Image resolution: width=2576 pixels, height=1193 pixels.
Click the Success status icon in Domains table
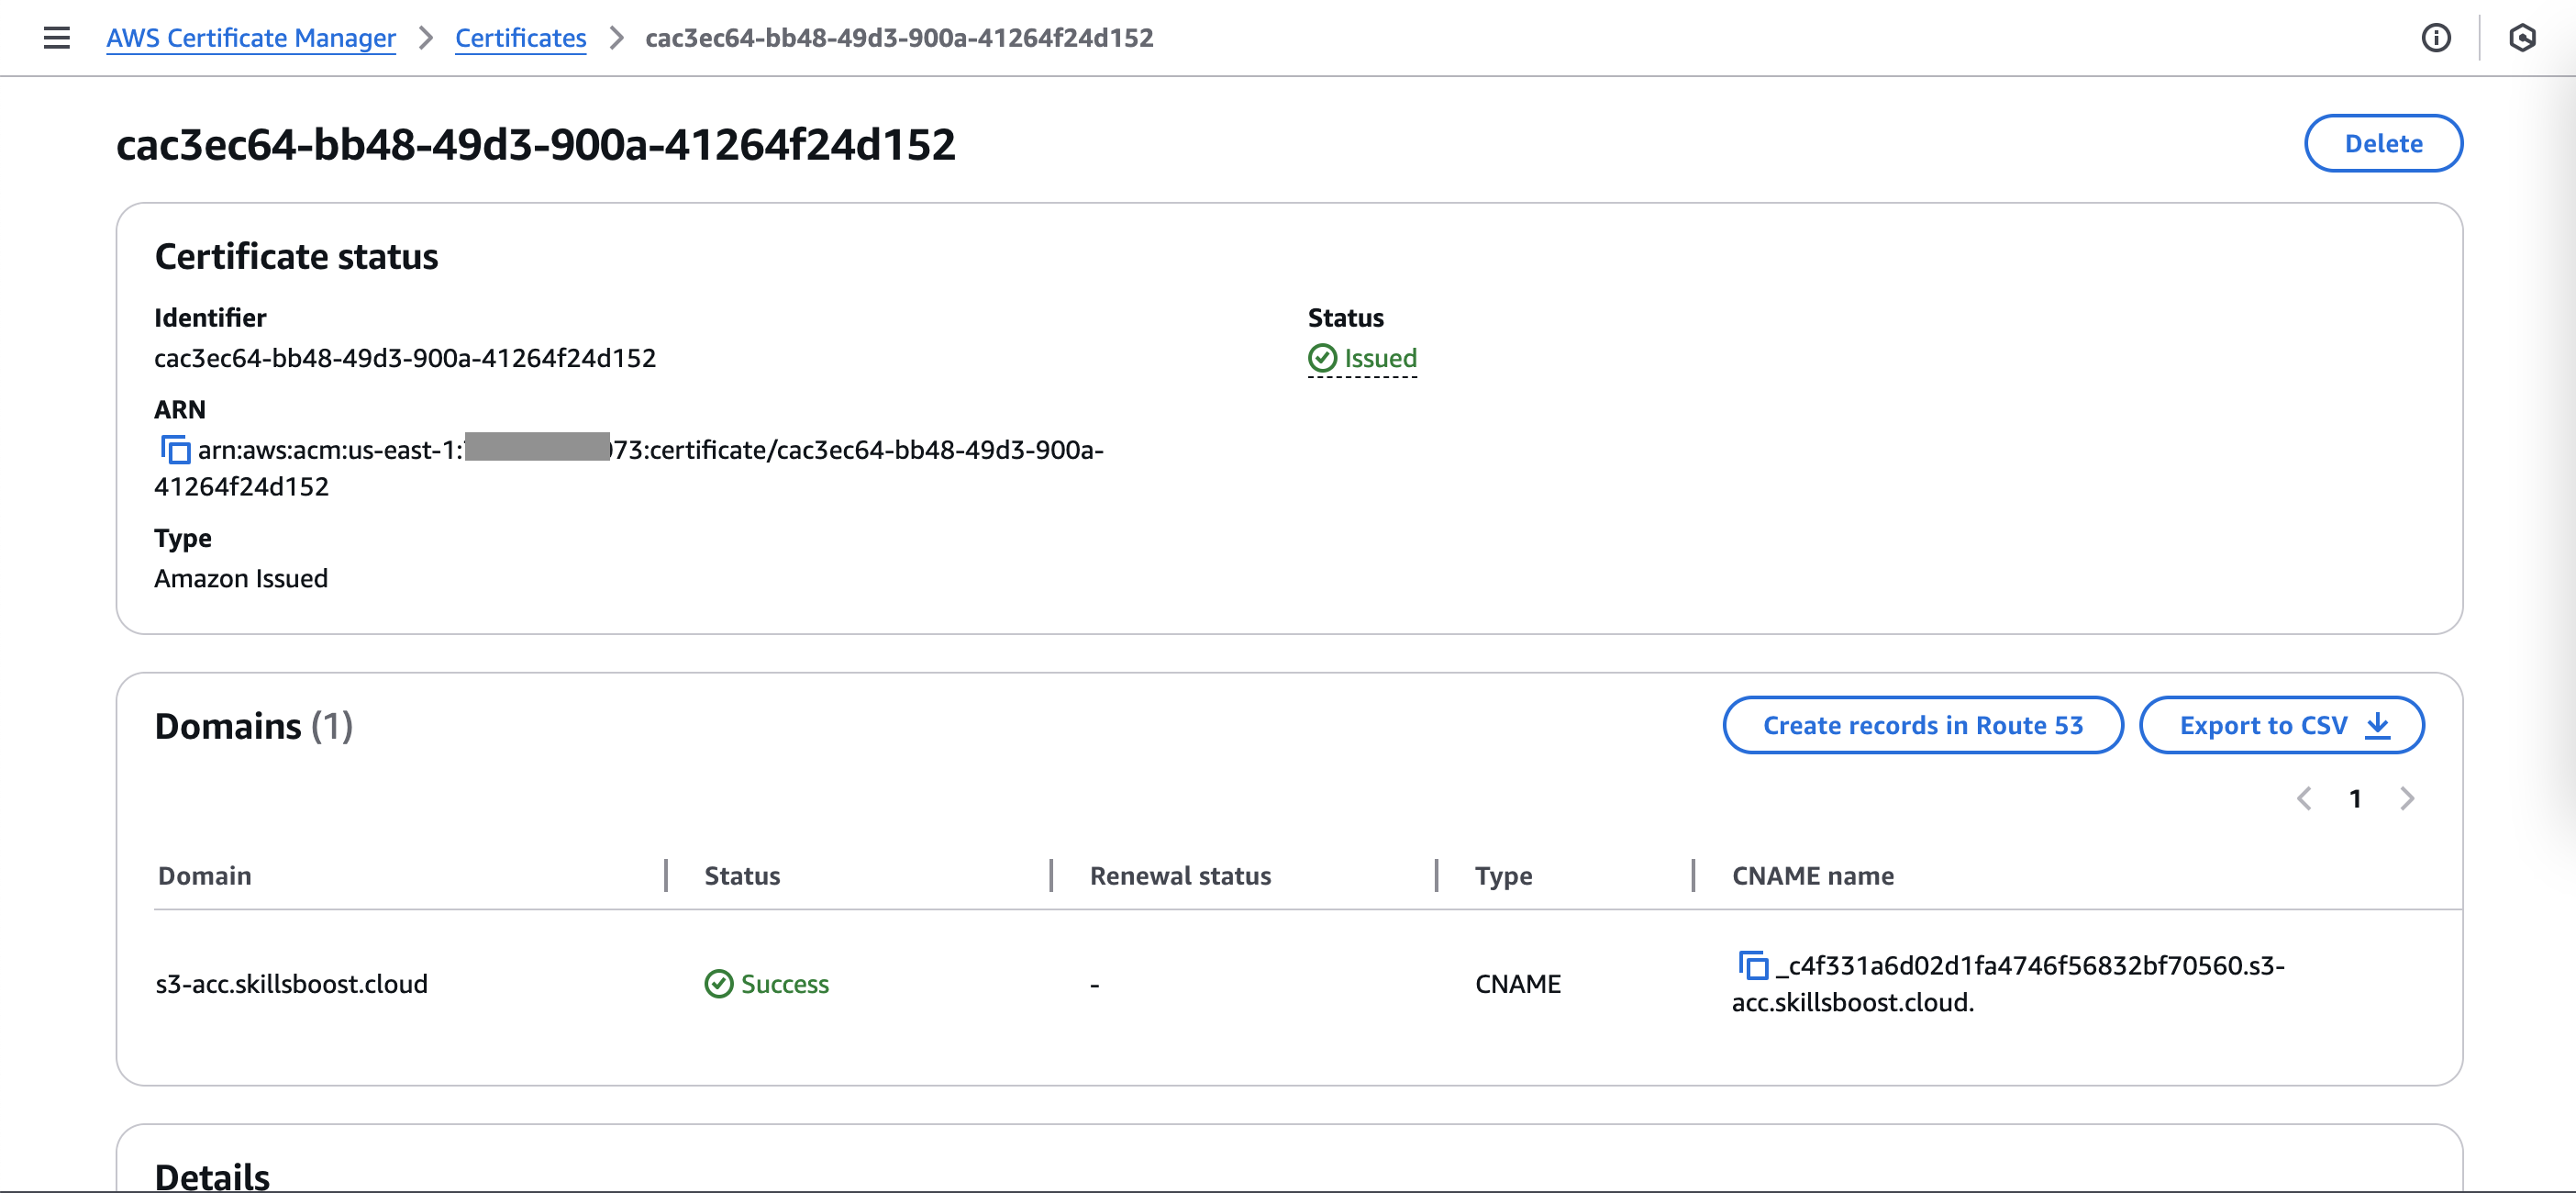718,984
